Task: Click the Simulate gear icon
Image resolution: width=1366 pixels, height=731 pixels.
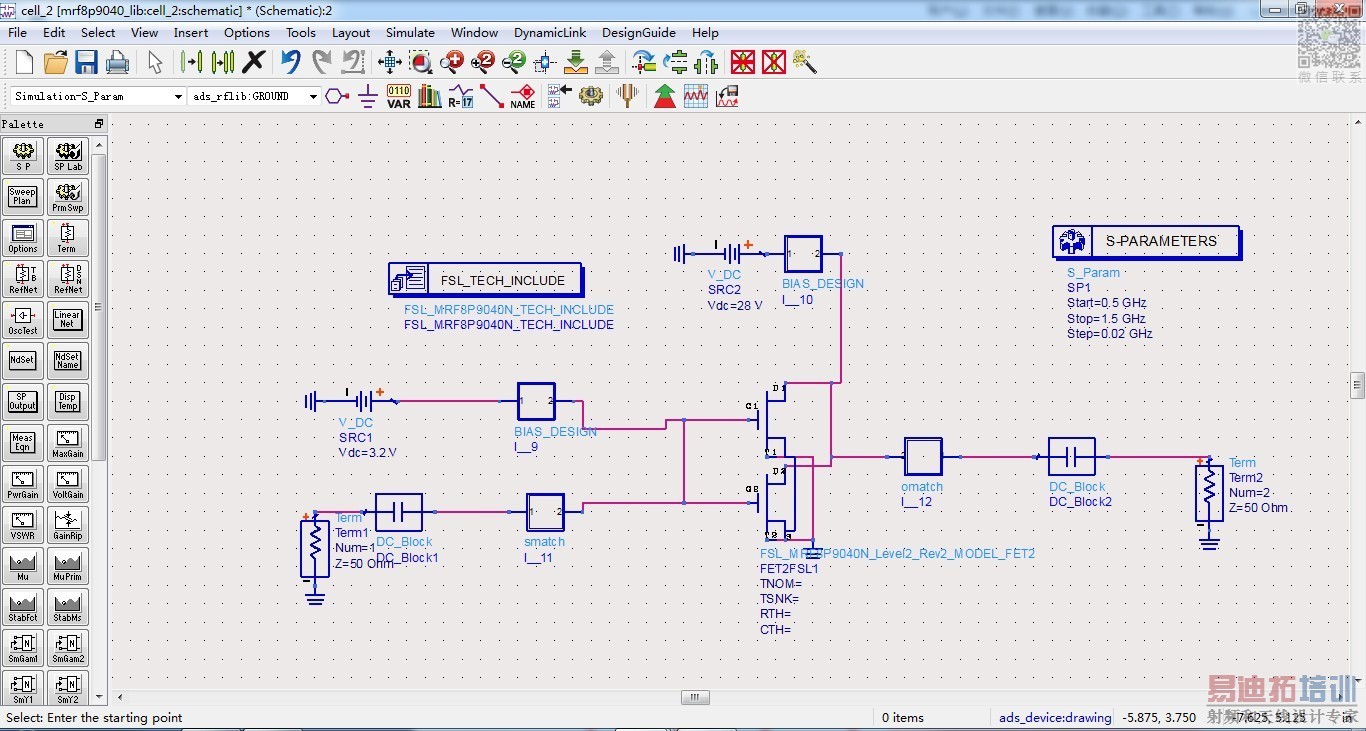Action: point(591,96)
